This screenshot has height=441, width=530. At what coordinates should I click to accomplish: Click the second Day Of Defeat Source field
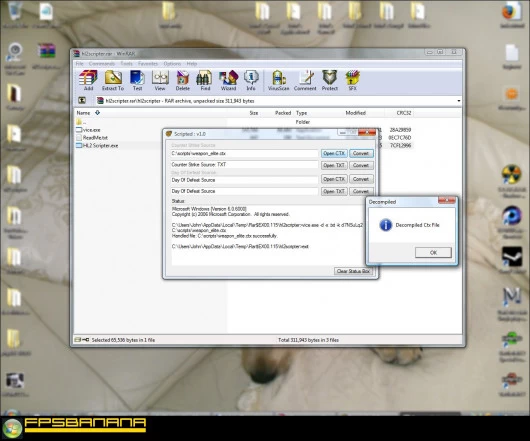click(244, 191)
